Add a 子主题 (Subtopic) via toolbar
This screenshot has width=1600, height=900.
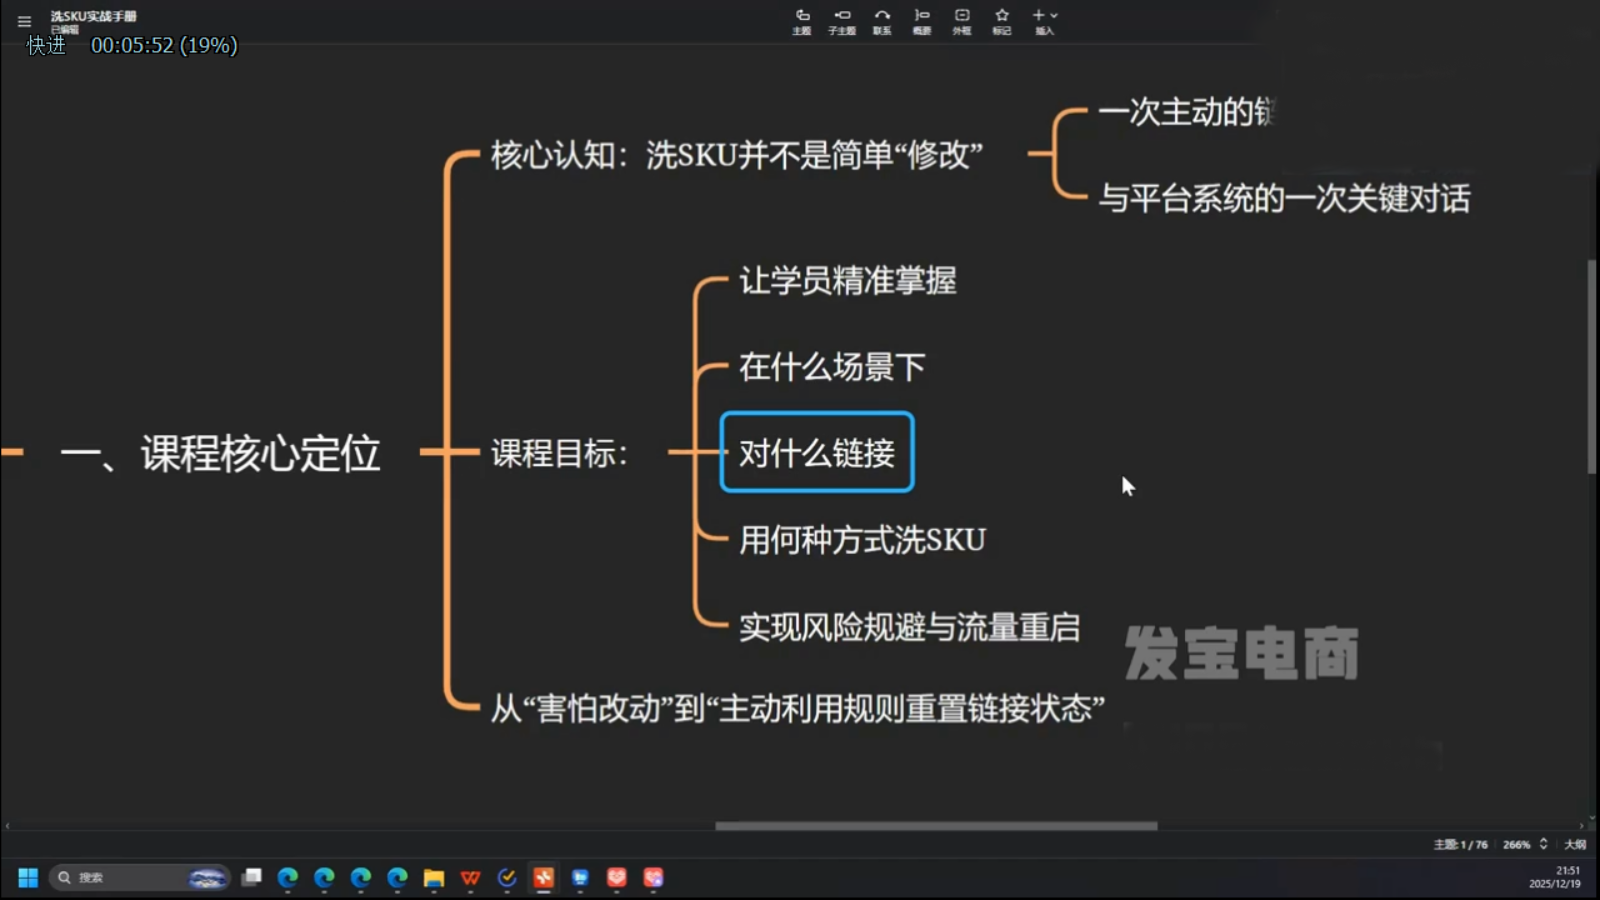pos(842,21)
